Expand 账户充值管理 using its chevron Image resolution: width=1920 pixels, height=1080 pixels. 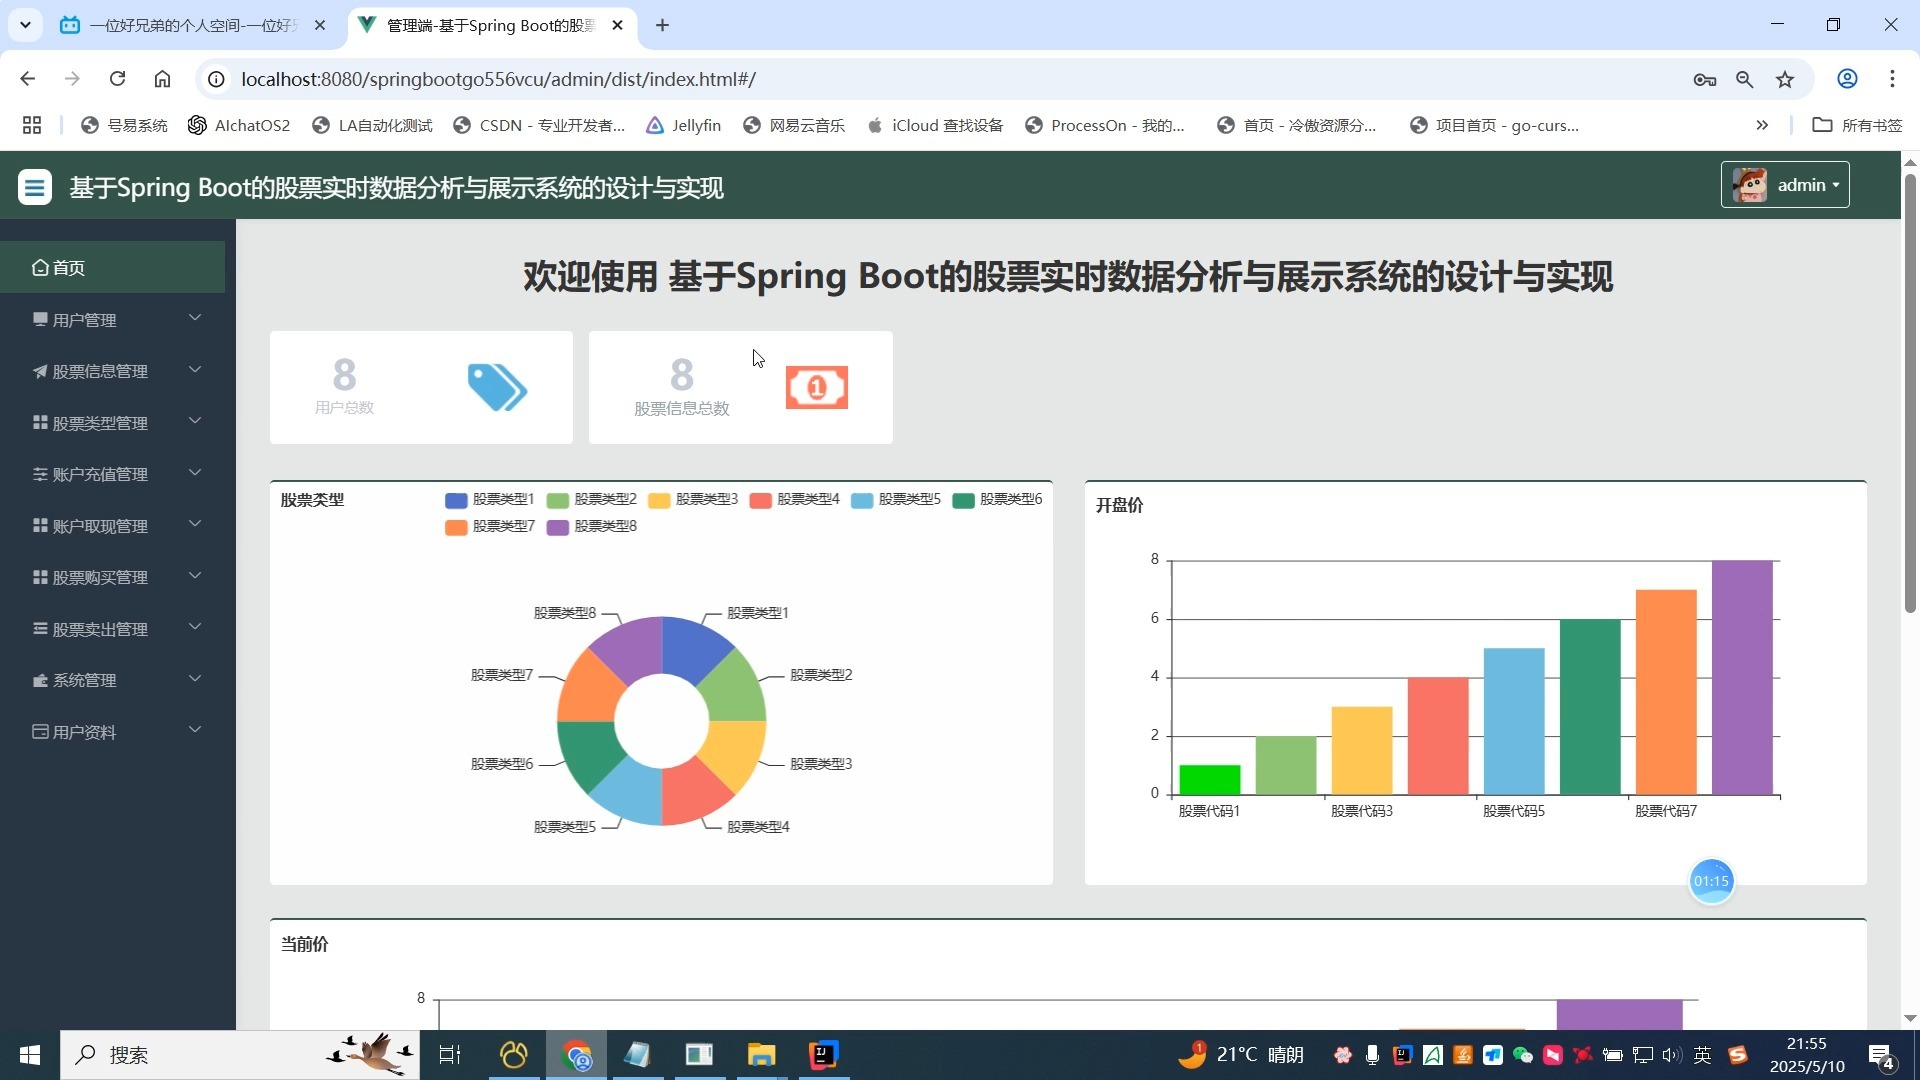tap(195, 473)
